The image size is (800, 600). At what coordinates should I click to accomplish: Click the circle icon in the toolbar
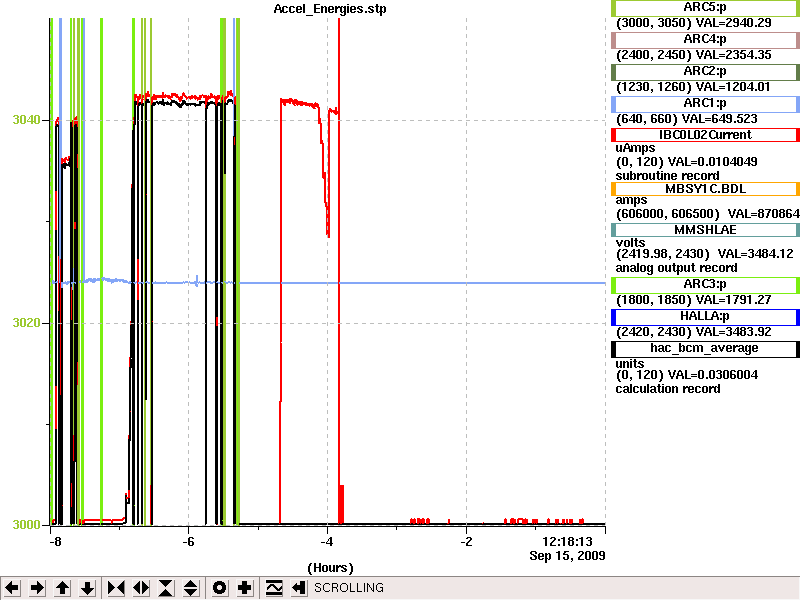[219, 588]
